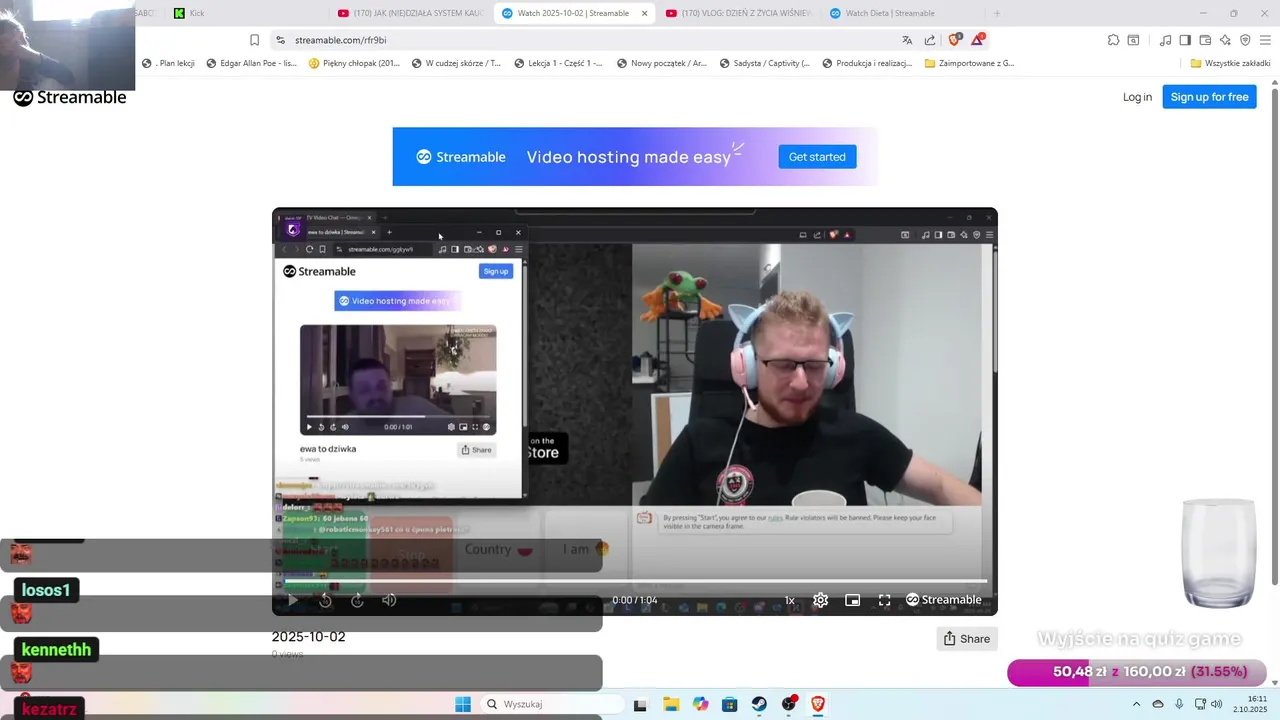Open the tab search icon in toolbar

(1133, 40)
